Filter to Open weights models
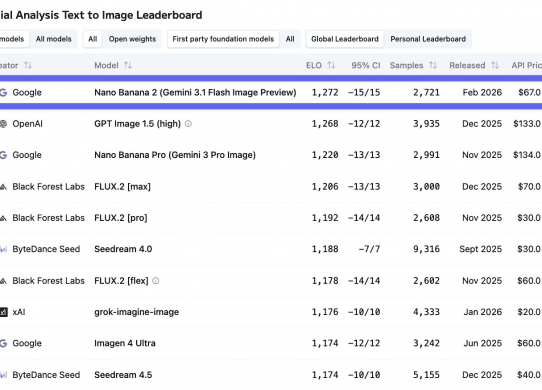 [132, 39]
